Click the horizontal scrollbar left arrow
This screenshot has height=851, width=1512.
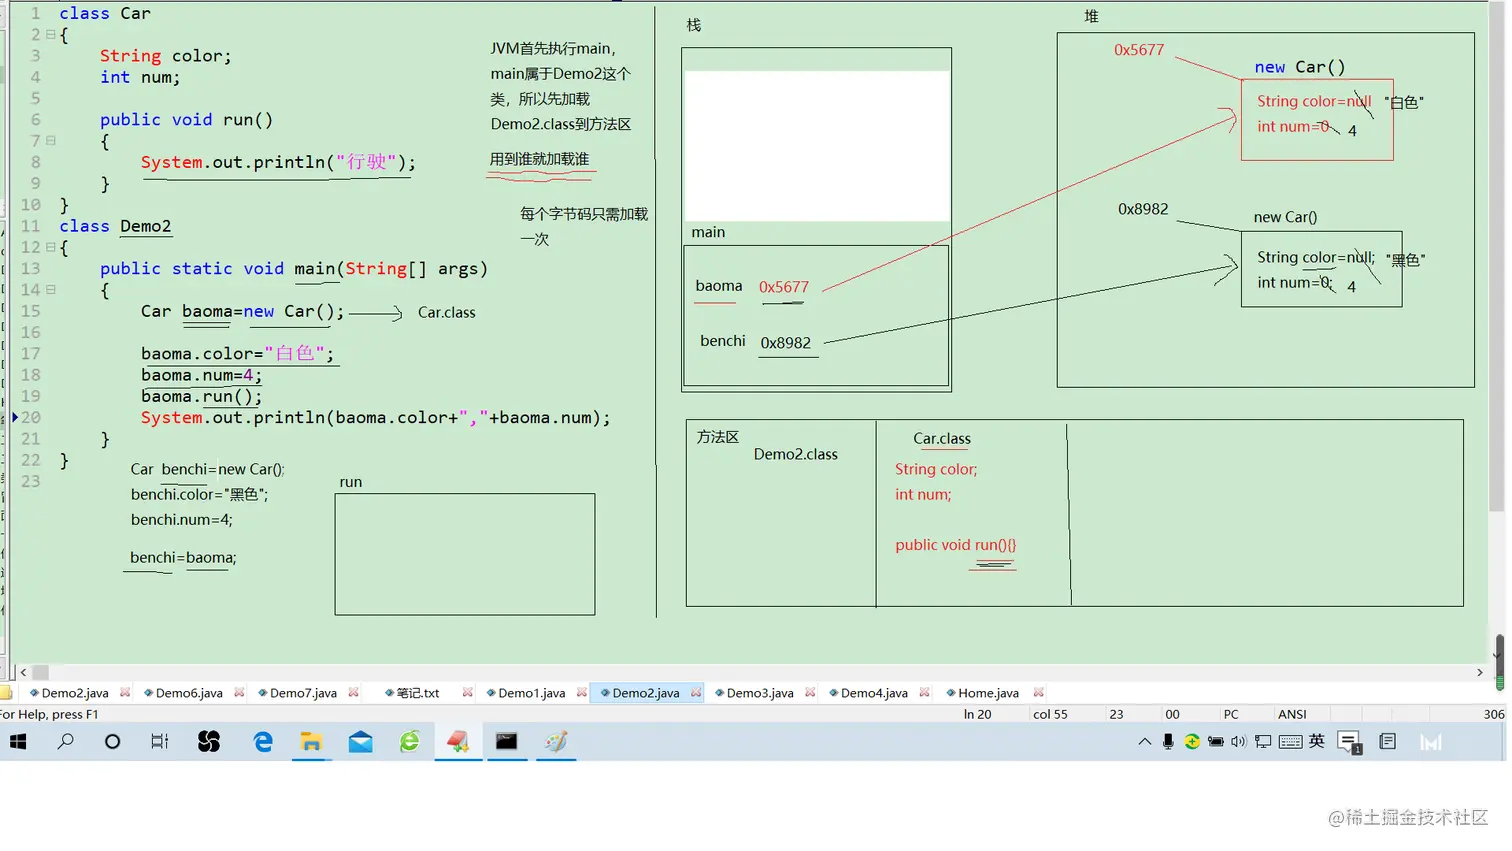tap(23, 673)
